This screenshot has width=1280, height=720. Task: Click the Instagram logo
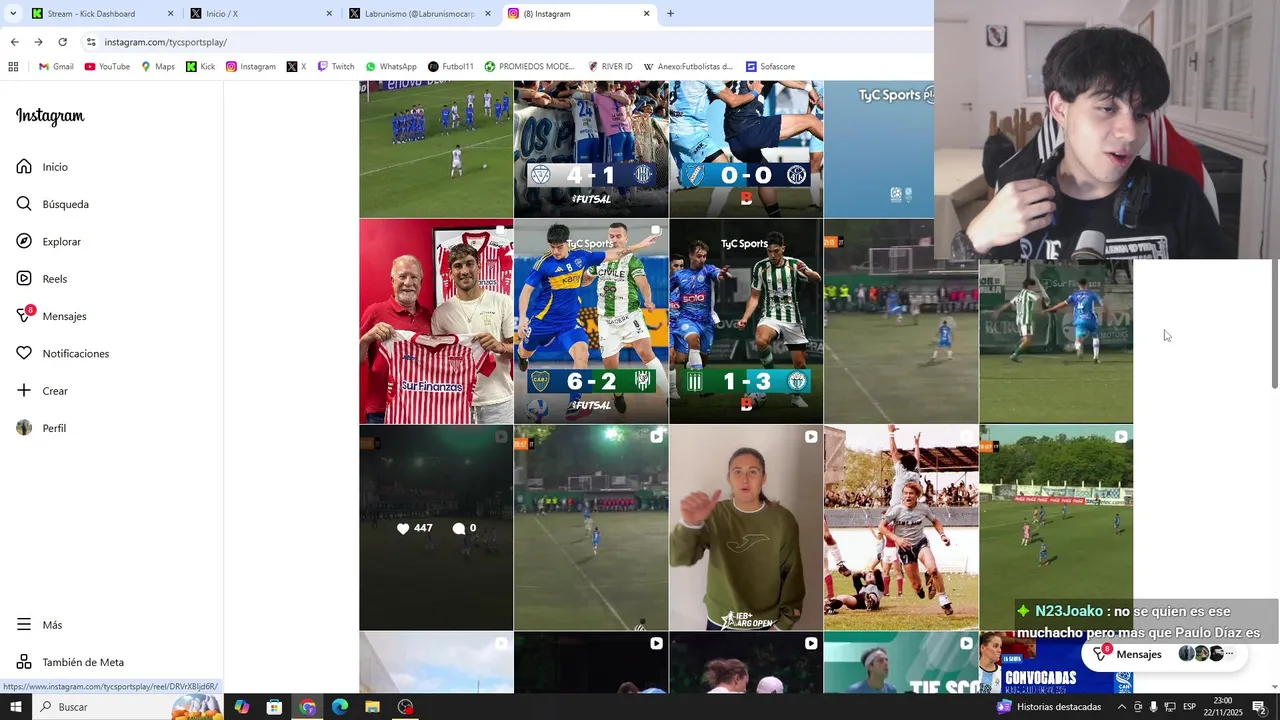click(50, 116)
